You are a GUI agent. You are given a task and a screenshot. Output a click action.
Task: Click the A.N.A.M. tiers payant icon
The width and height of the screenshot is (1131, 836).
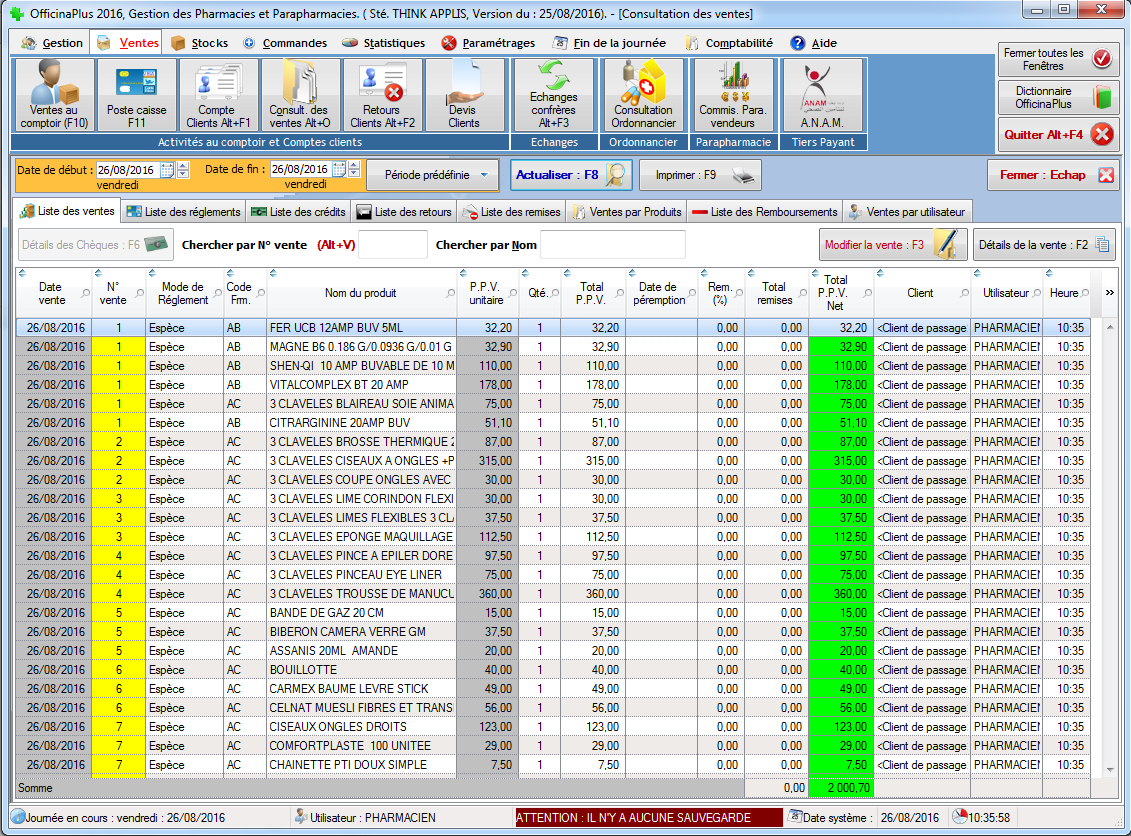pos(822,95)
